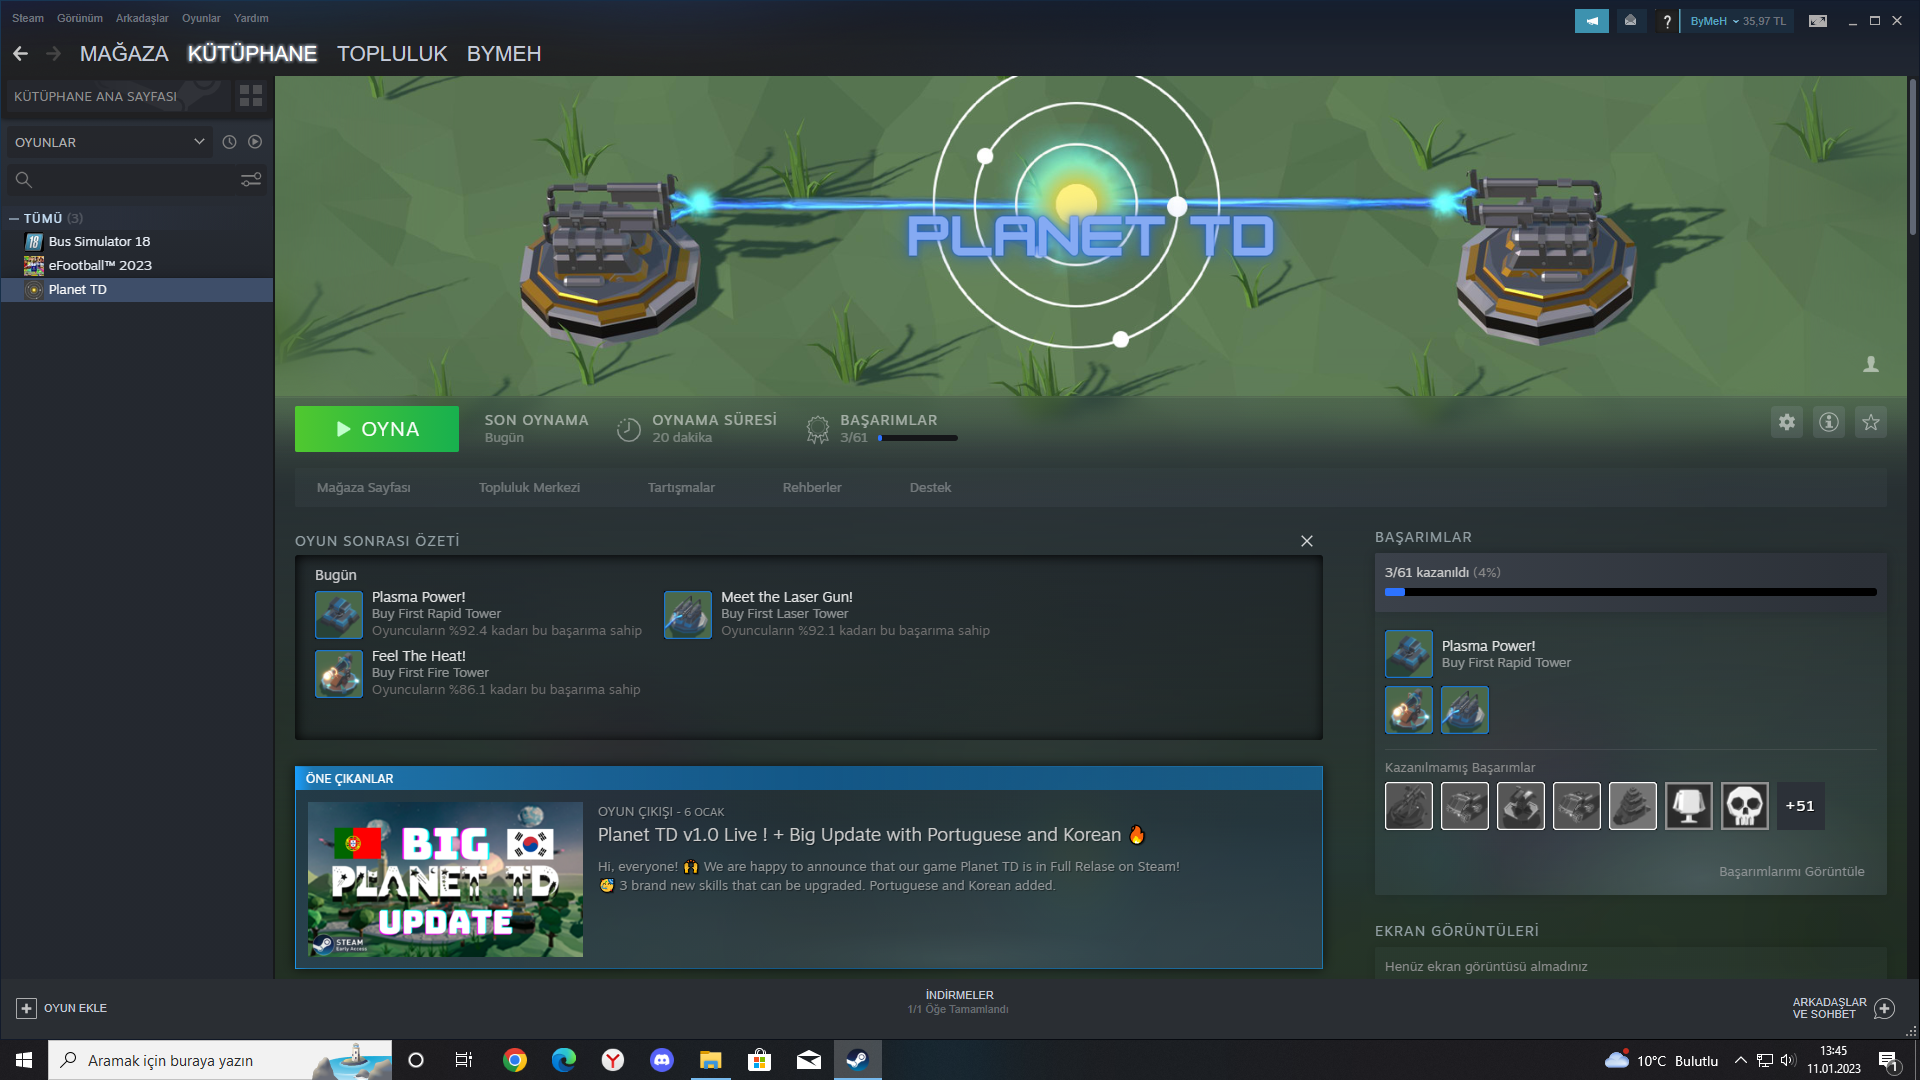This screenshot has height=1080, width=1920.
Task: Open Meet the Laser Gun achievement icon
Action: coord(688,614)
